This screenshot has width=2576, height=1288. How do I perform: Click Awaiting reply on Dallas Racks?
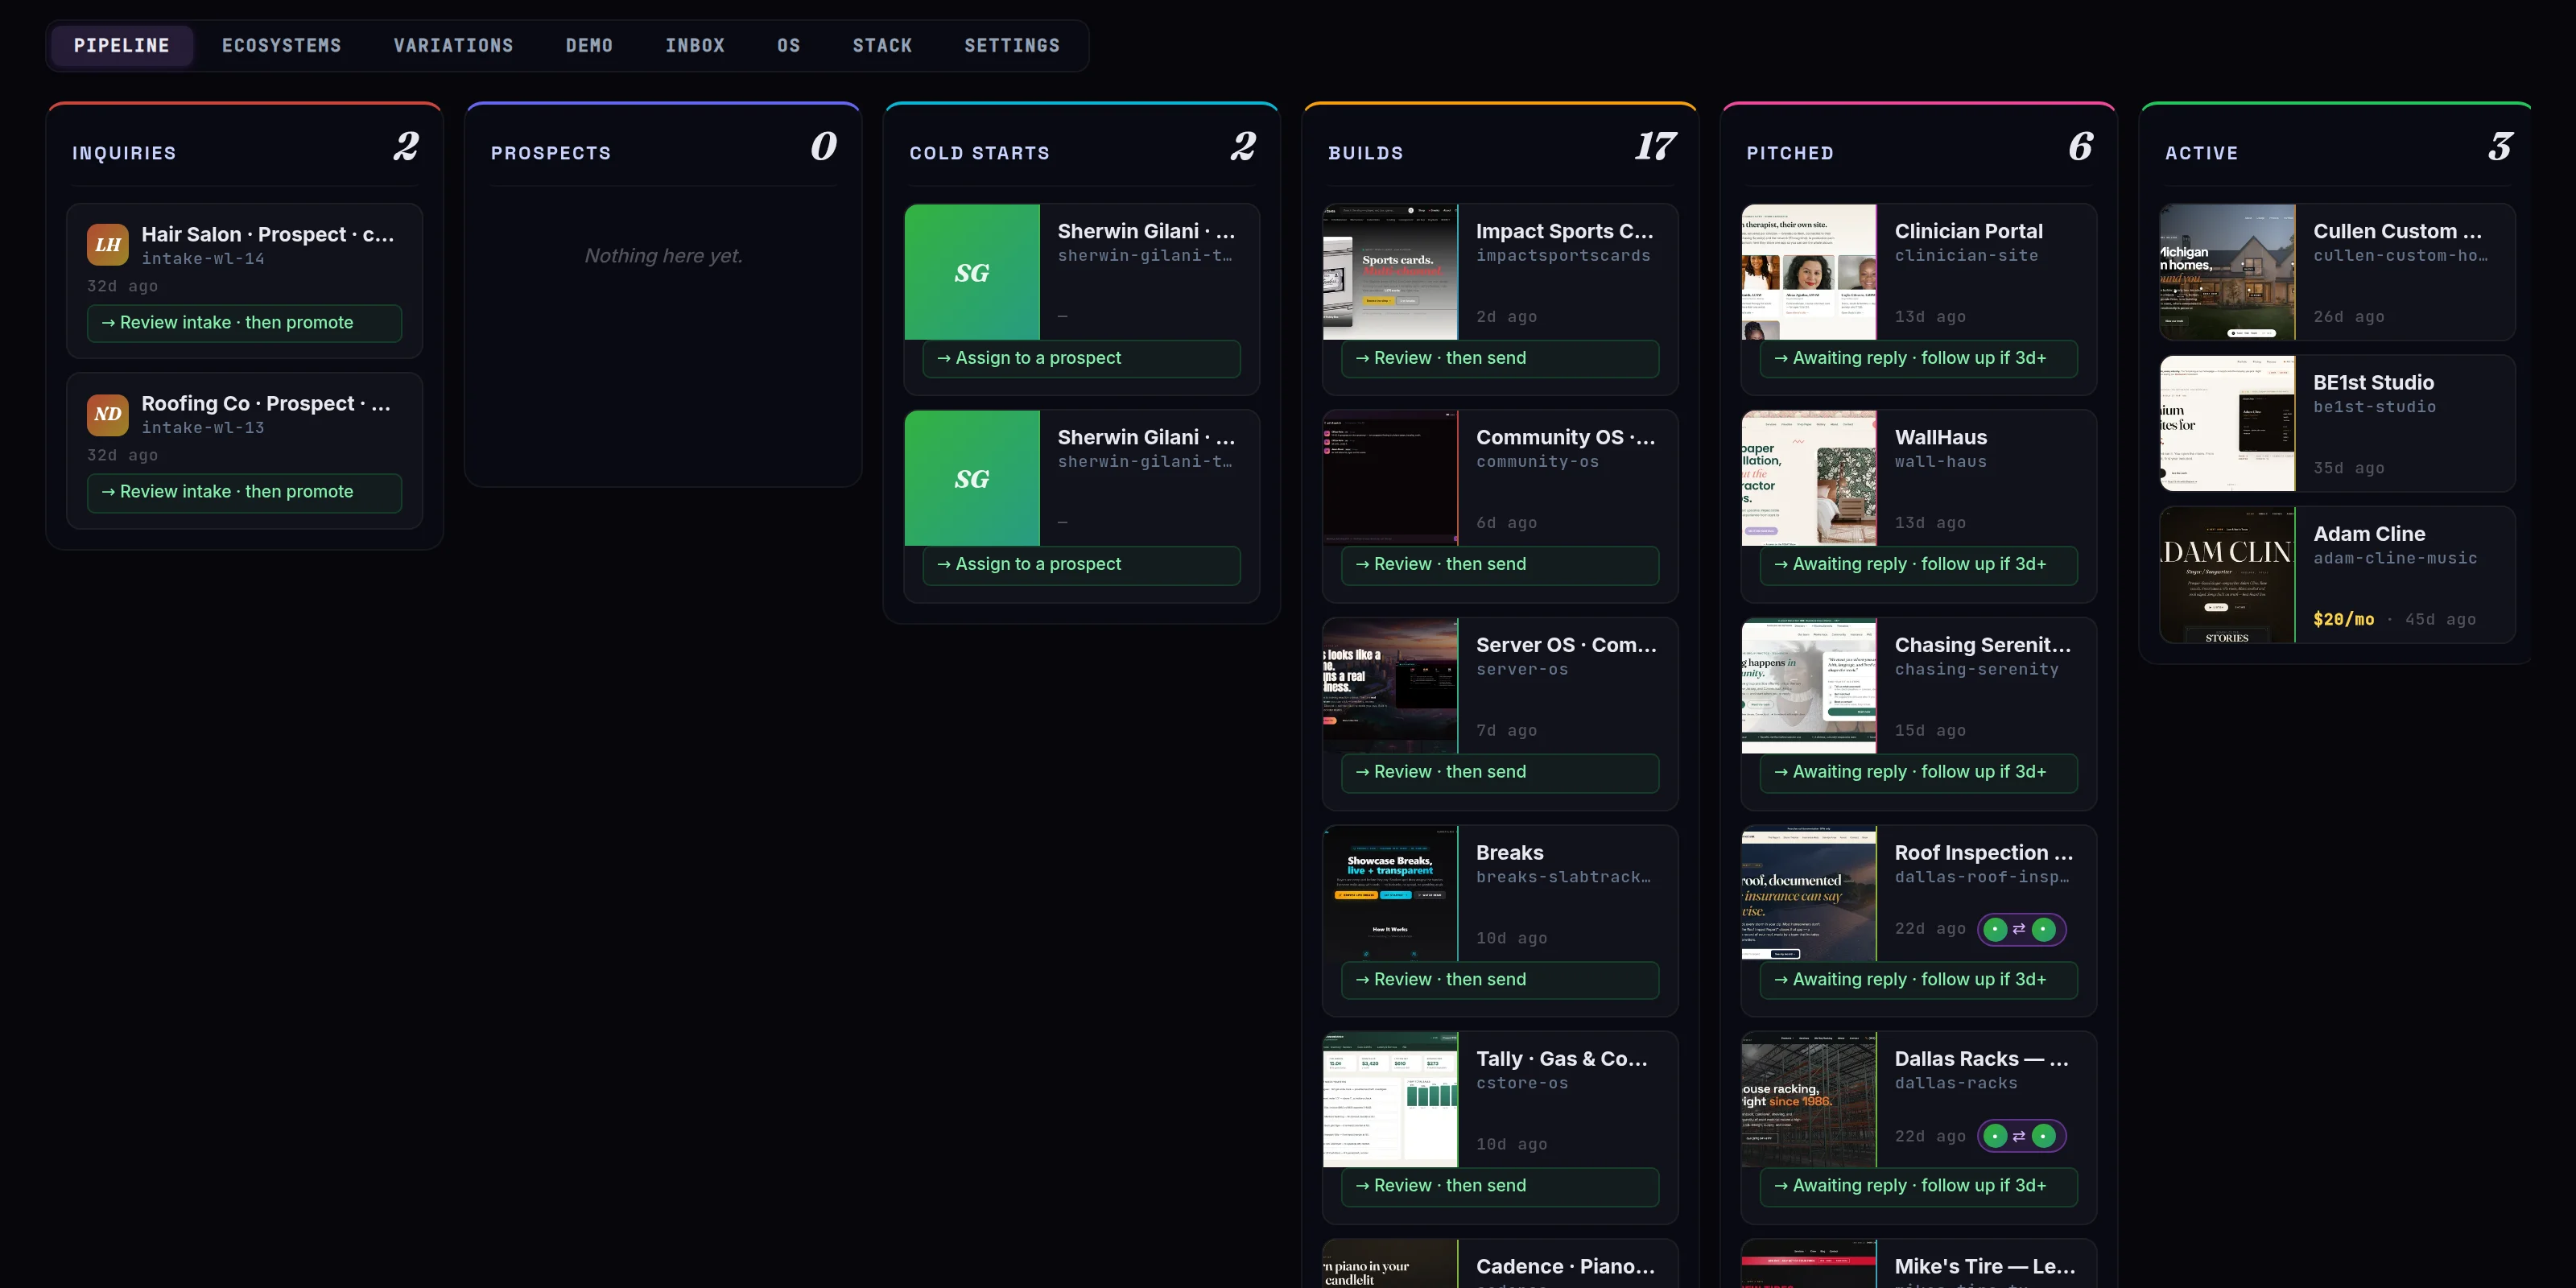tap(1918, 1186)
